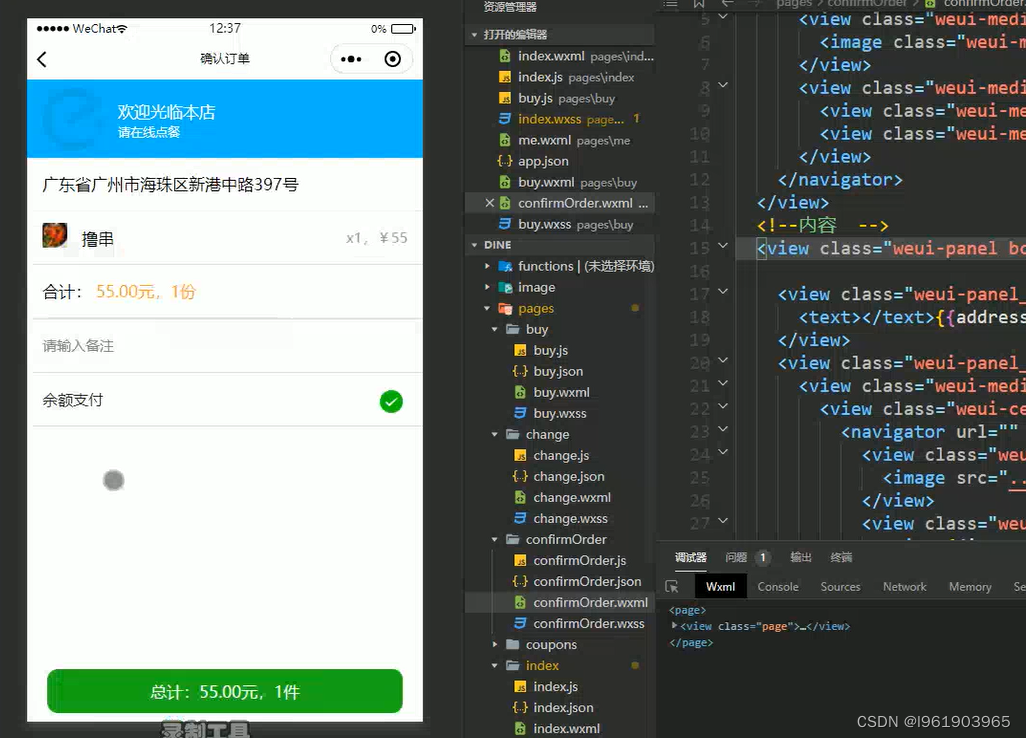Collapse the pages folder
Screen dimensions: 1026x738
[x=487, y=308]
